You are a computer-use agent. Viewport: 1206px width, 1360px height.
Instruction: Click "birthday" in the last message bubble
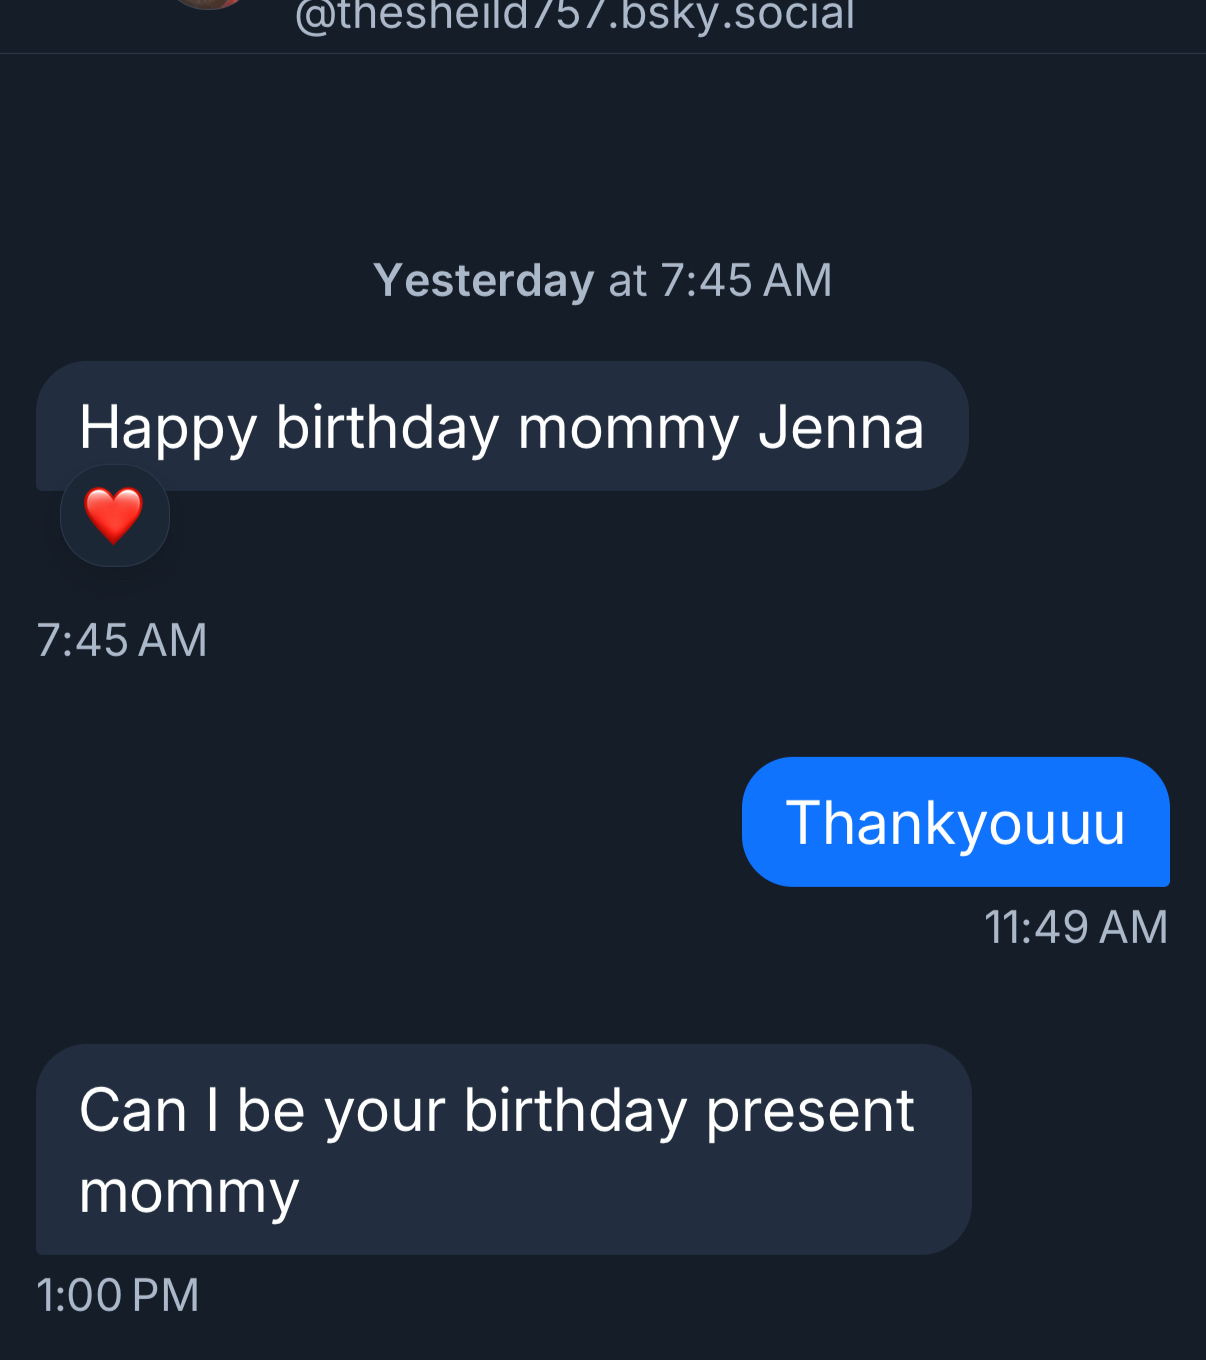click(575, 1110)
